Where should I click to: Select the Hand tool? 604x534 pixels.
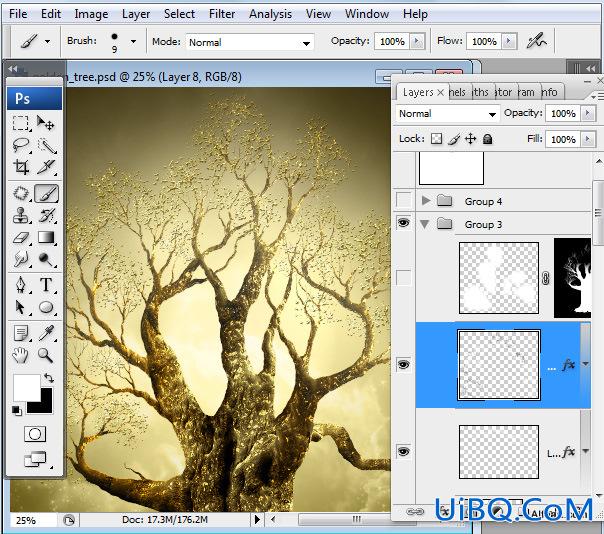21,356
